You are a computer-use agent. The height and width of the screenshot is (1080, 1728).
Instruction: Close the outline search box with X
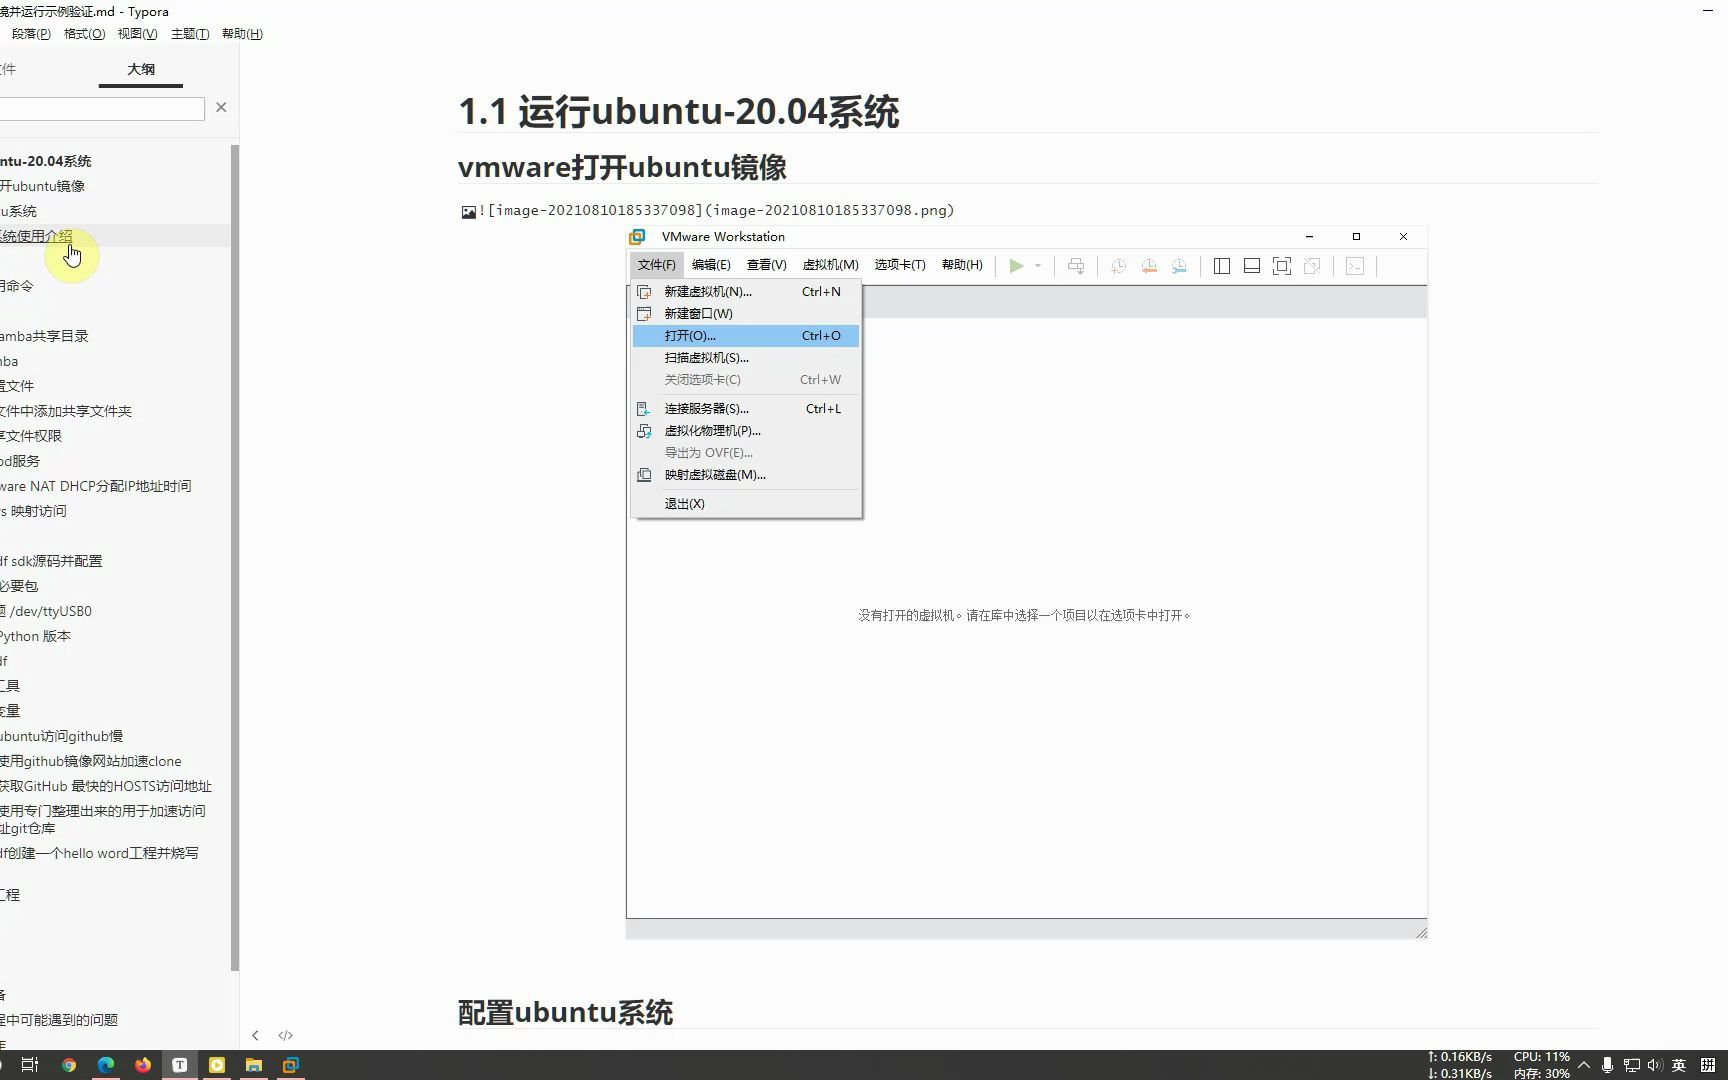[x=221, y=107]
